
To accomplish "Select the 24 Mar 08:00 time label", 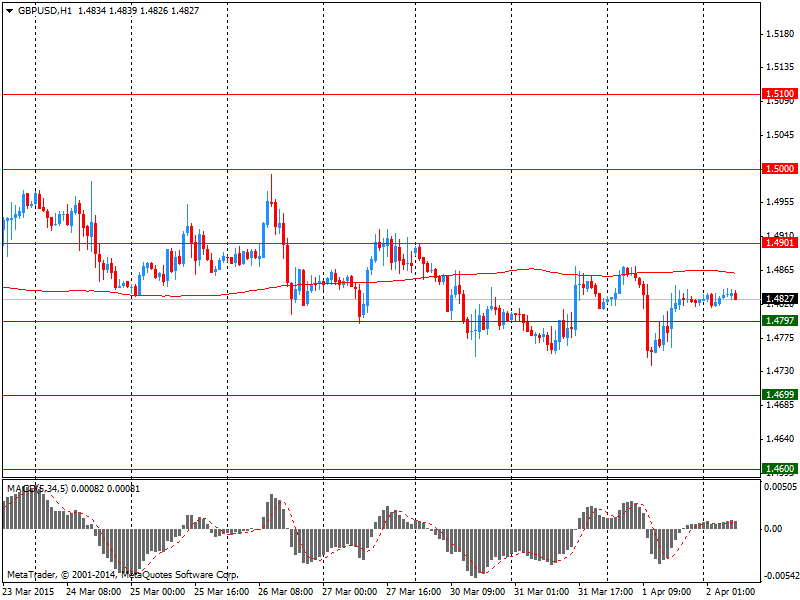I will click(x=94, y=592).
